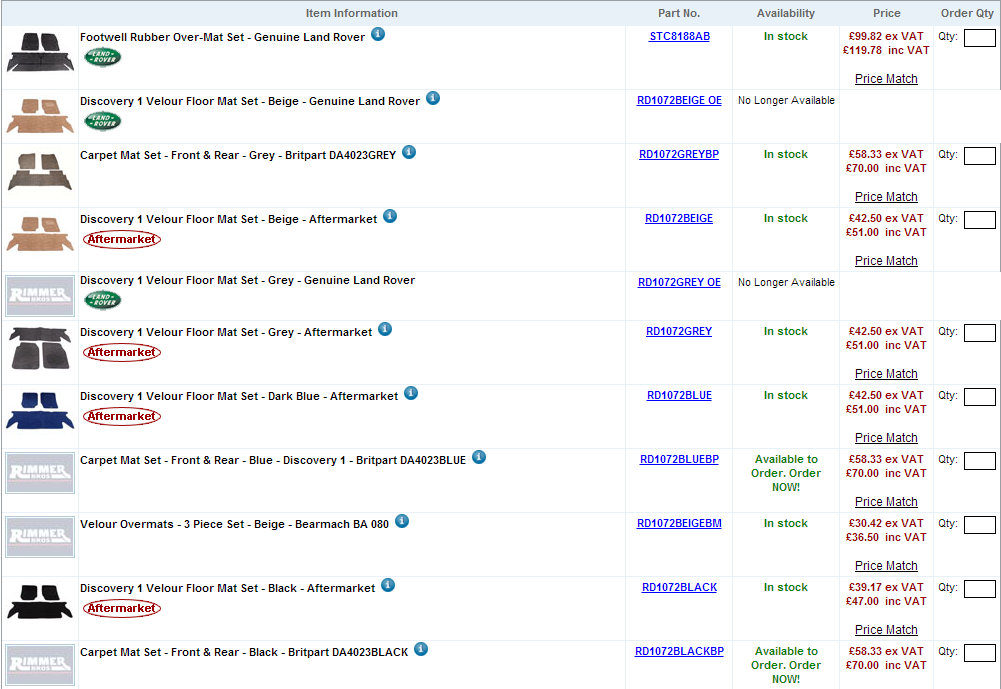Image resolution: width=1001 pixels, height=689 pixels.
Task: Click Price Match for RD1072BLACK
Action: tap(886, 630)
